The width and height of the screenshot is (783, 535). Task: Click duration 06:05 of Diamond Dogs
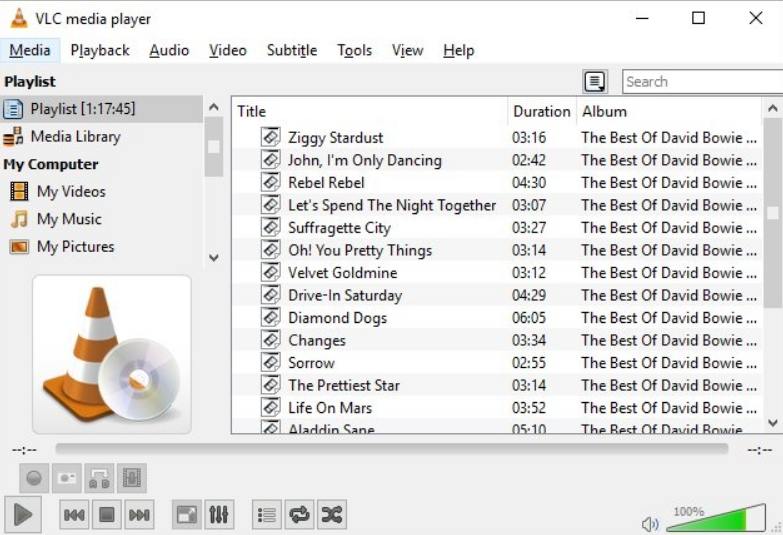529,318
